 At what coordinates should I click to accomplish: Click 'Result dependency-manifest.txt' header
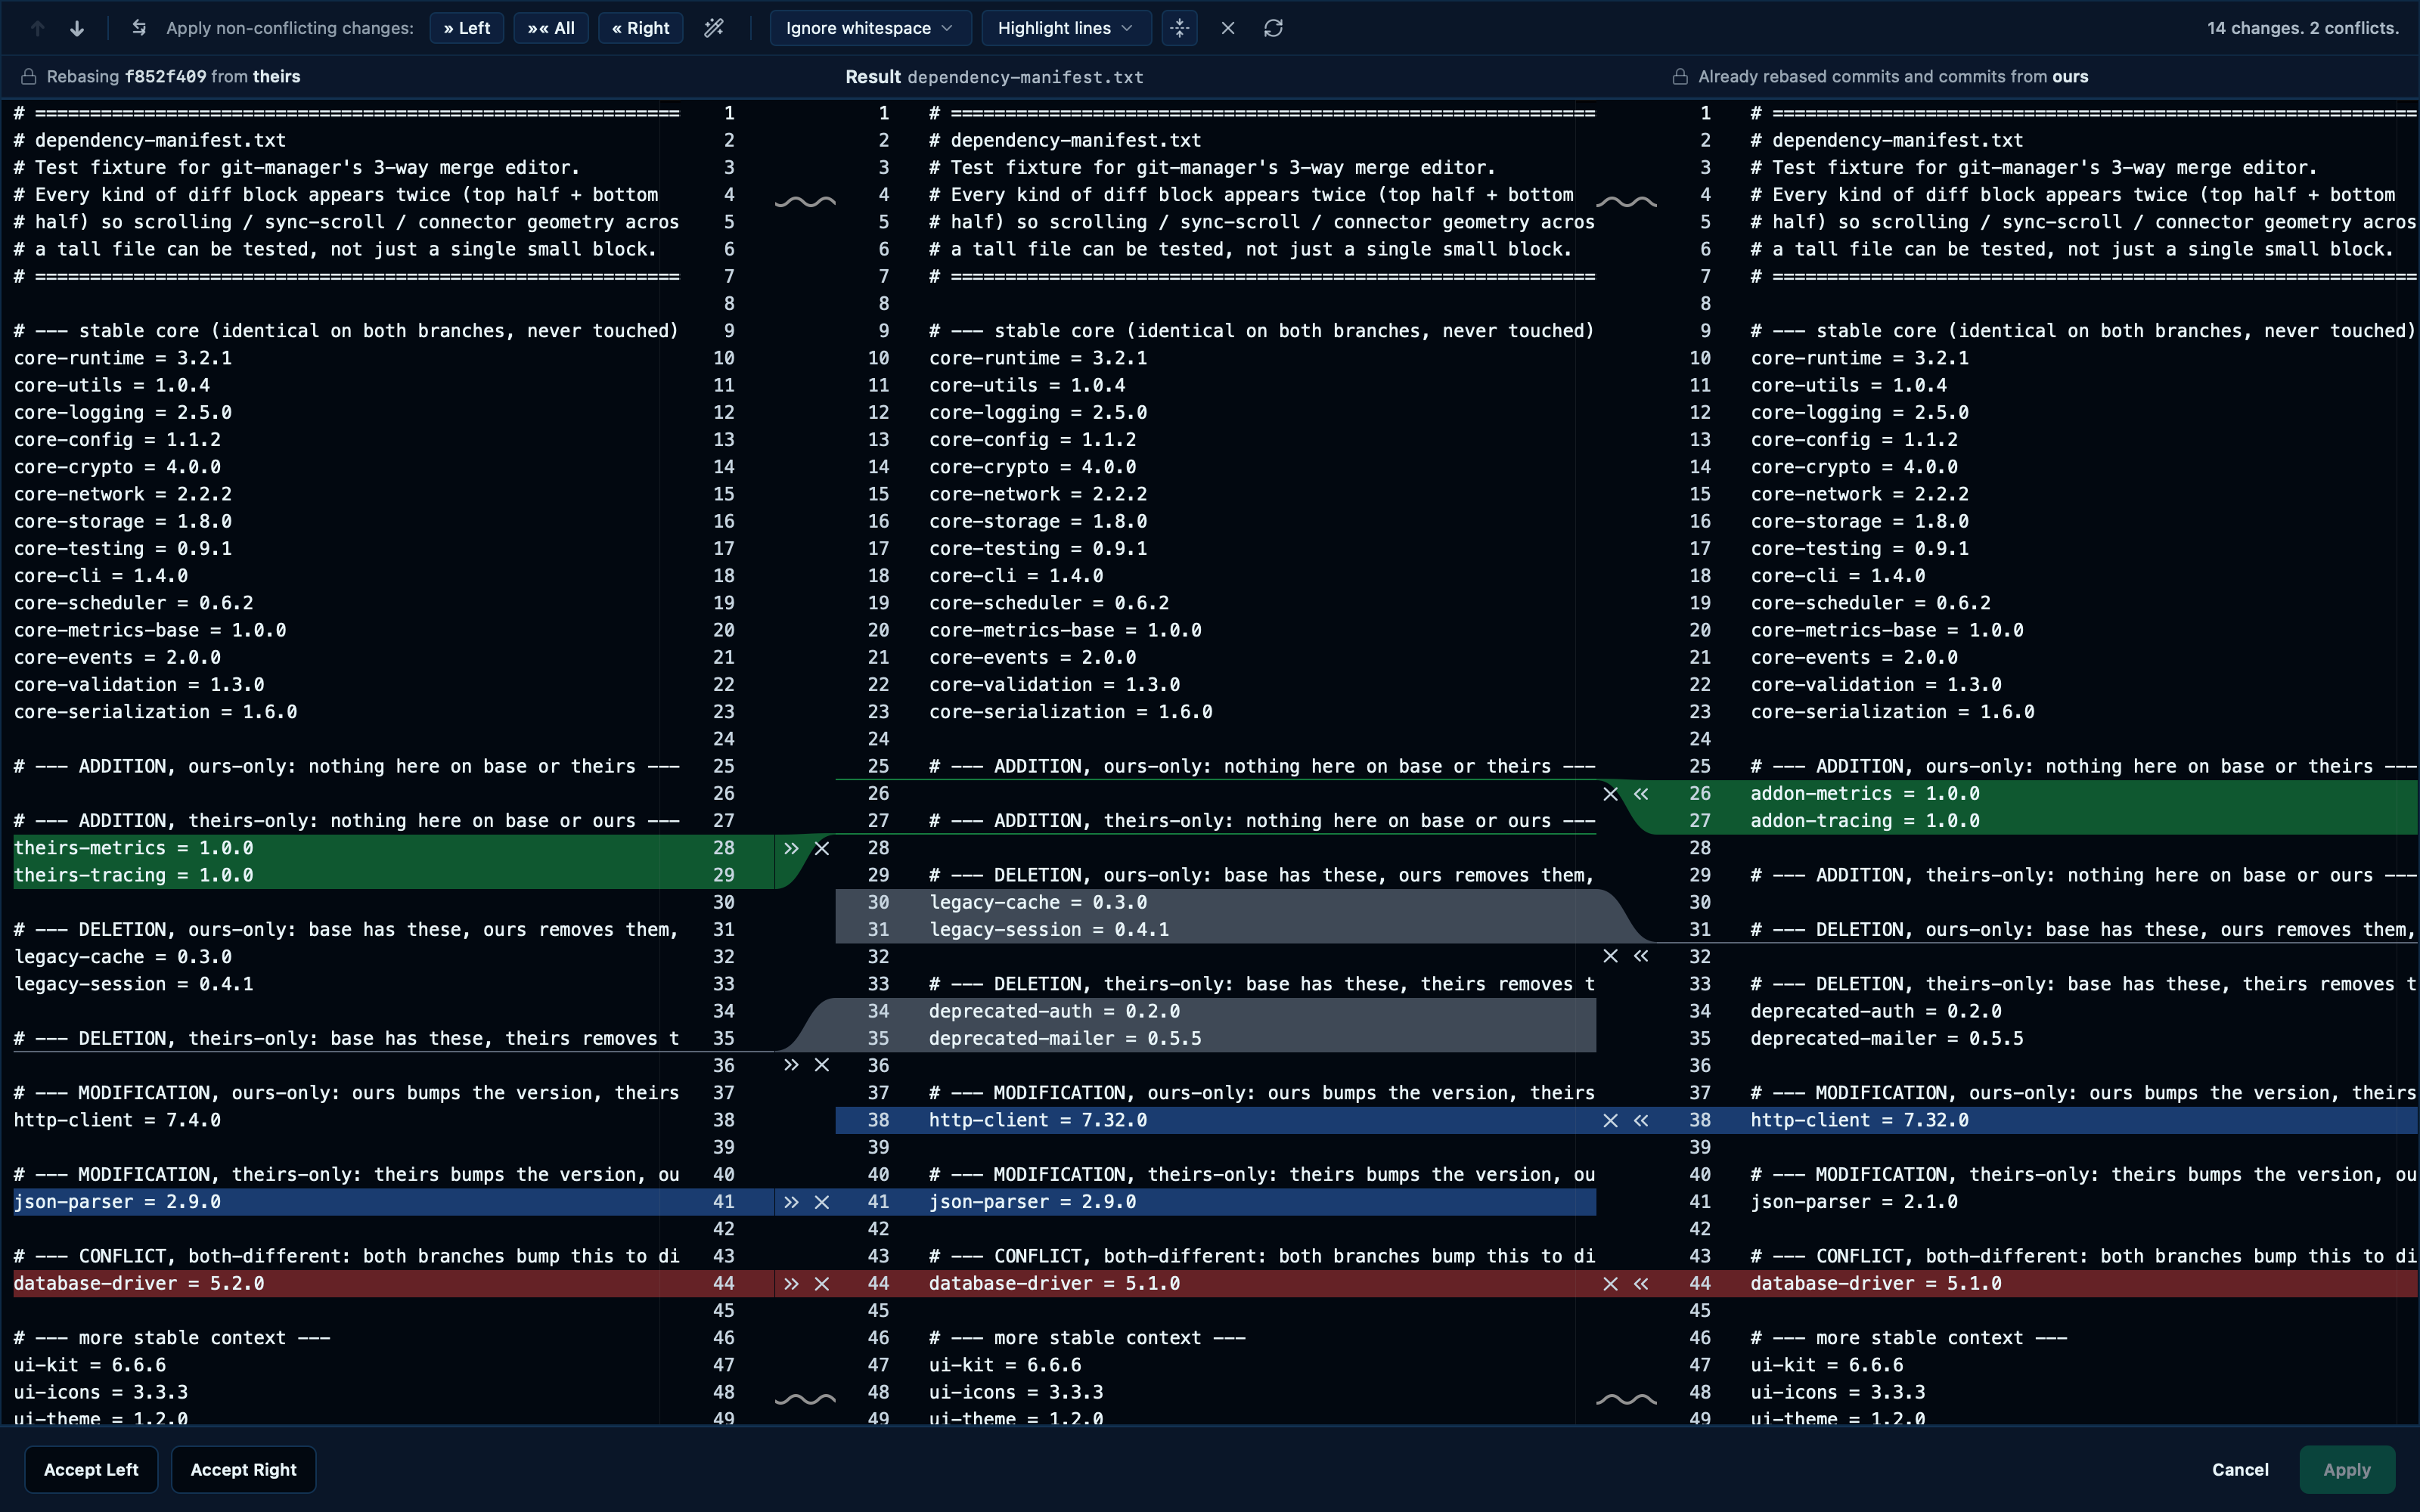994,77
